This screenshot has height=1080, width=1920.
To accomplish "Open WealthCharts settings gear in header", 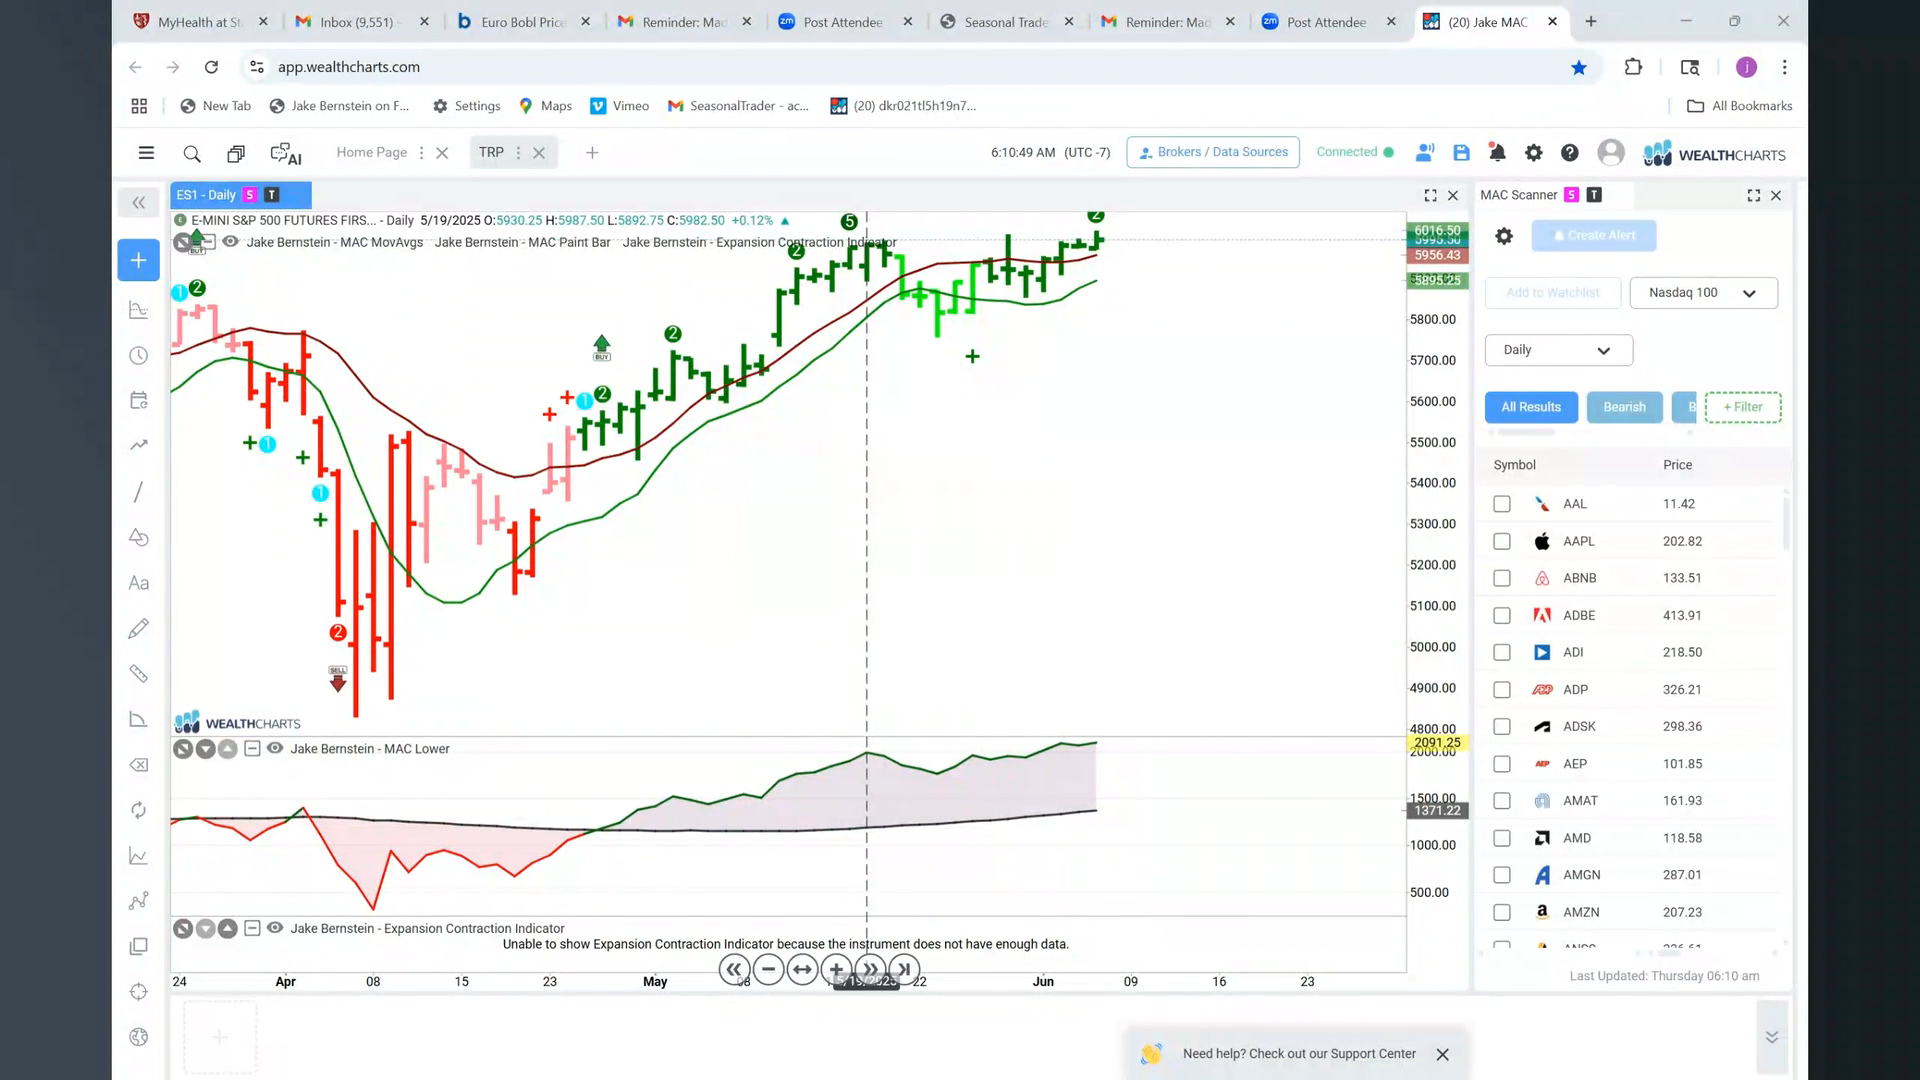I will coord(1533,153).
